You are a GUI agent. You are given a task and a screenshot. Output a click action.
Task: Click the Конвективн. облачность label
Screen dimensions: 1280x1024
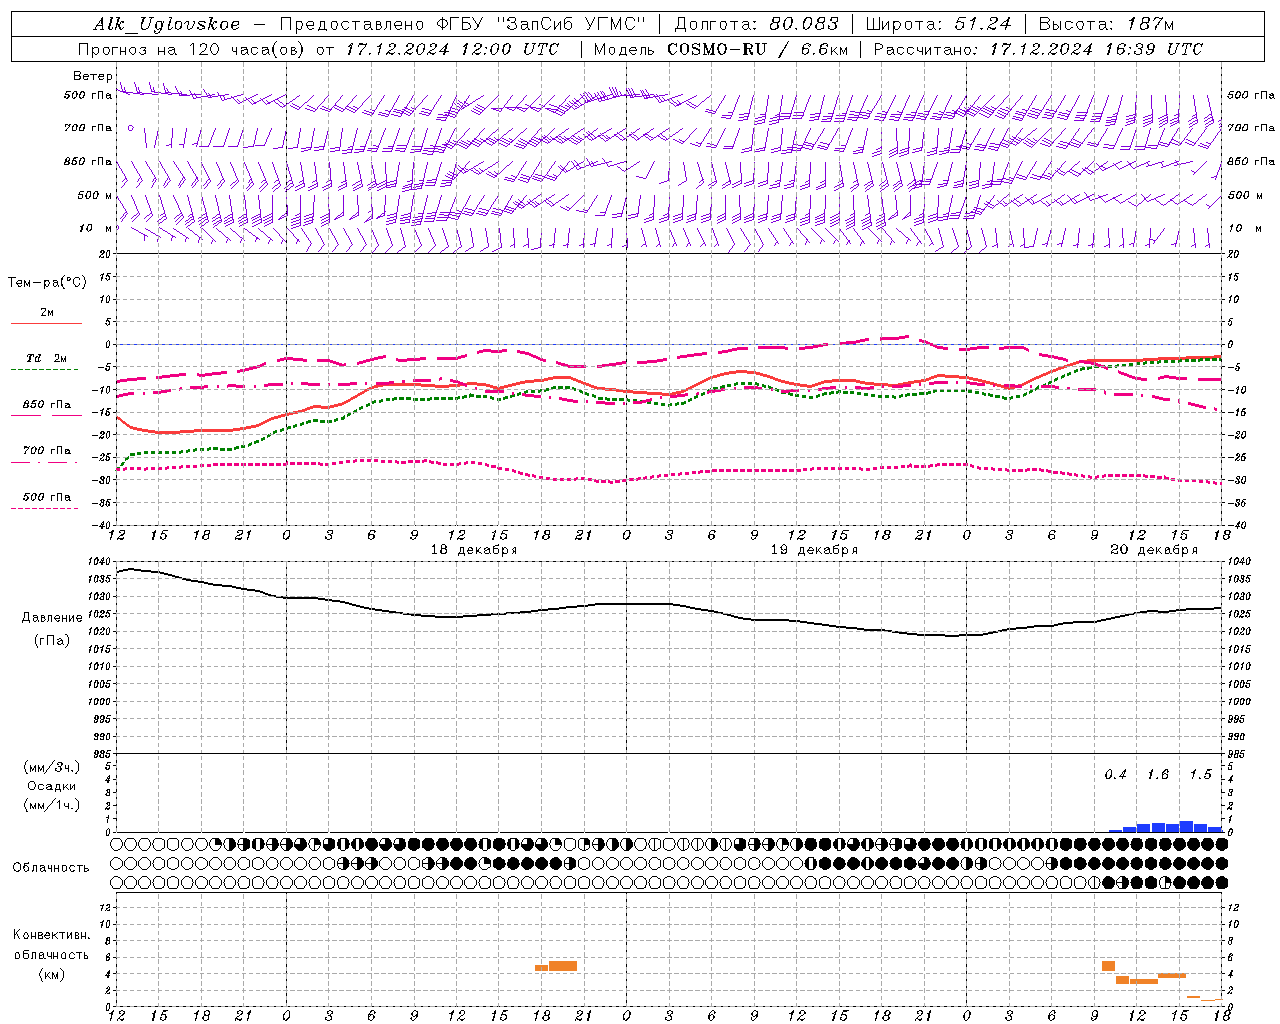tap(51, 945)
